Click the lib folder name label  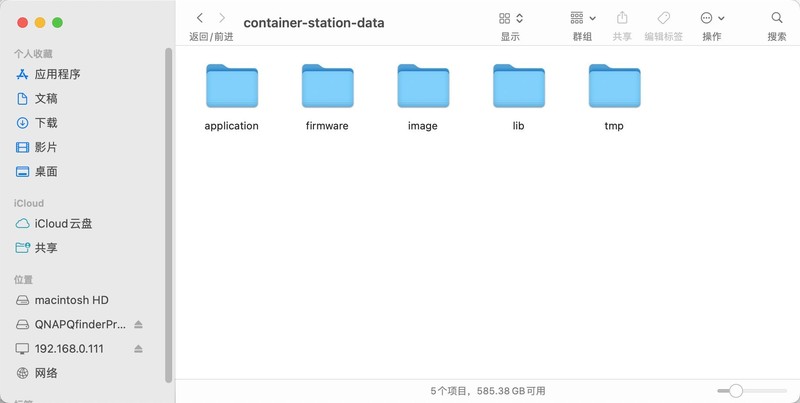point(518,125)
